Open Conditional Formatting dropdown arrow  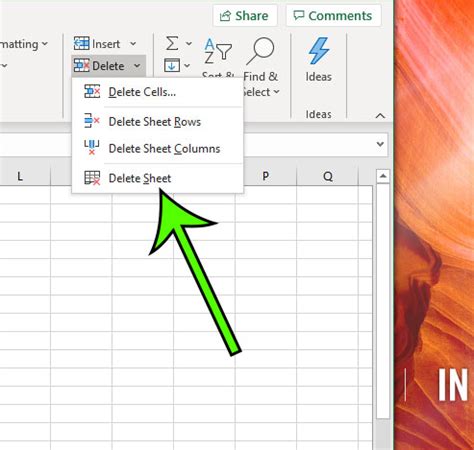[45, 44]
